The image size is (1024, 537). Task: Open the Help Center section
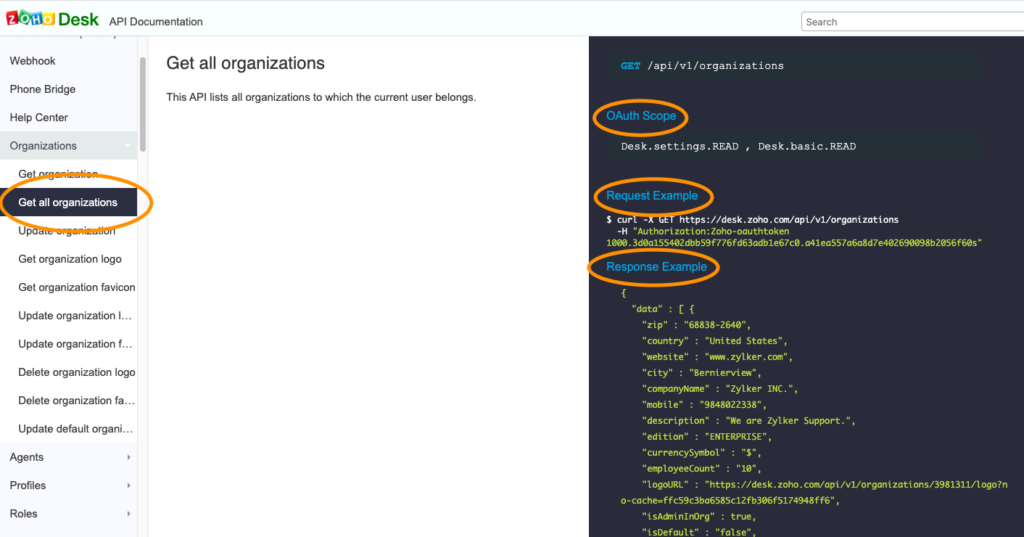pyautogui.click(x=39, y=118)
